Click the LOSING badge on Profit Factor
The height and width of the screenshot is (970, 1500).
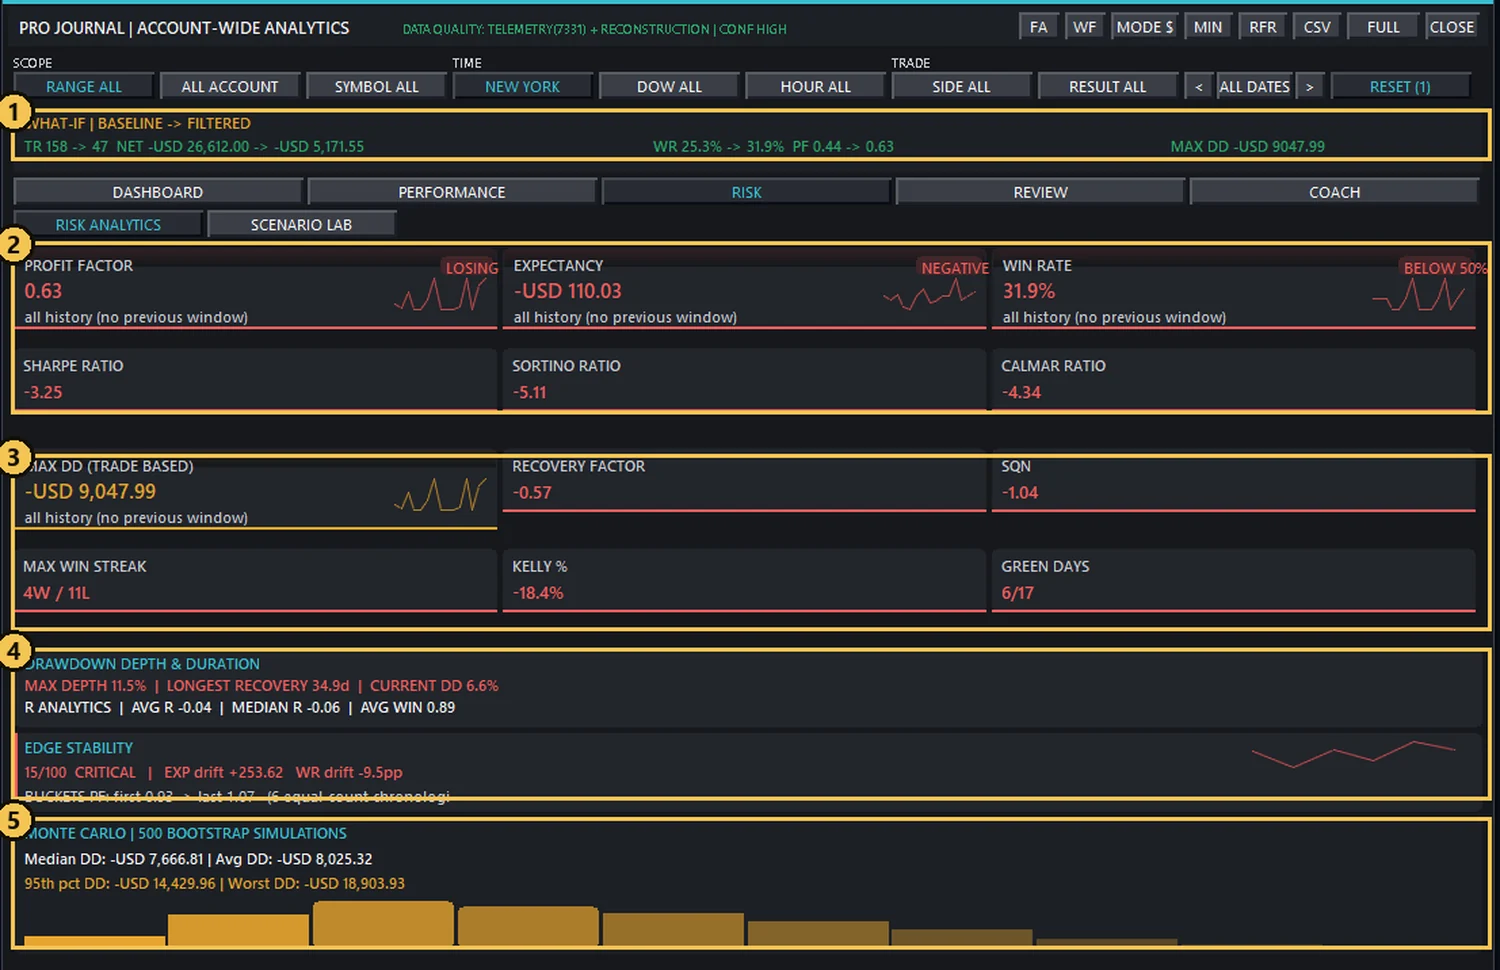click(472, 268)
